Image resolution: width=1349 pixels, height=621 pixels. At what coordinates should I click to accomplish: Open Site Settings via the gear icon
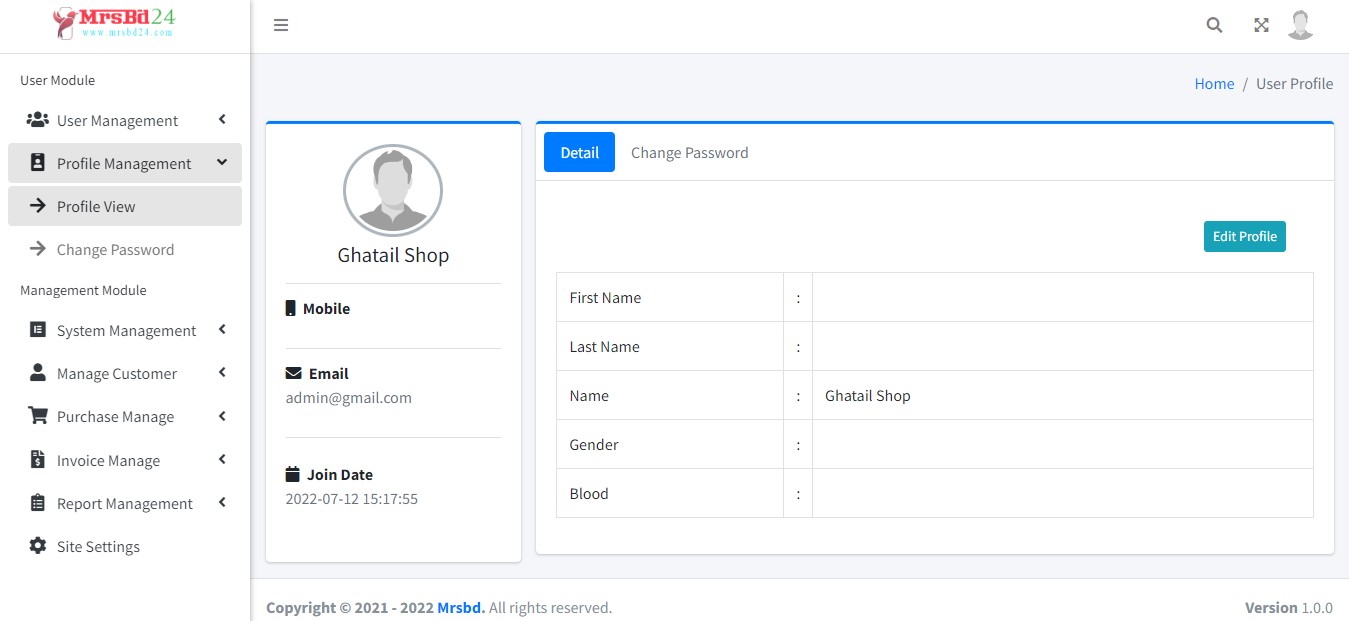37,546
